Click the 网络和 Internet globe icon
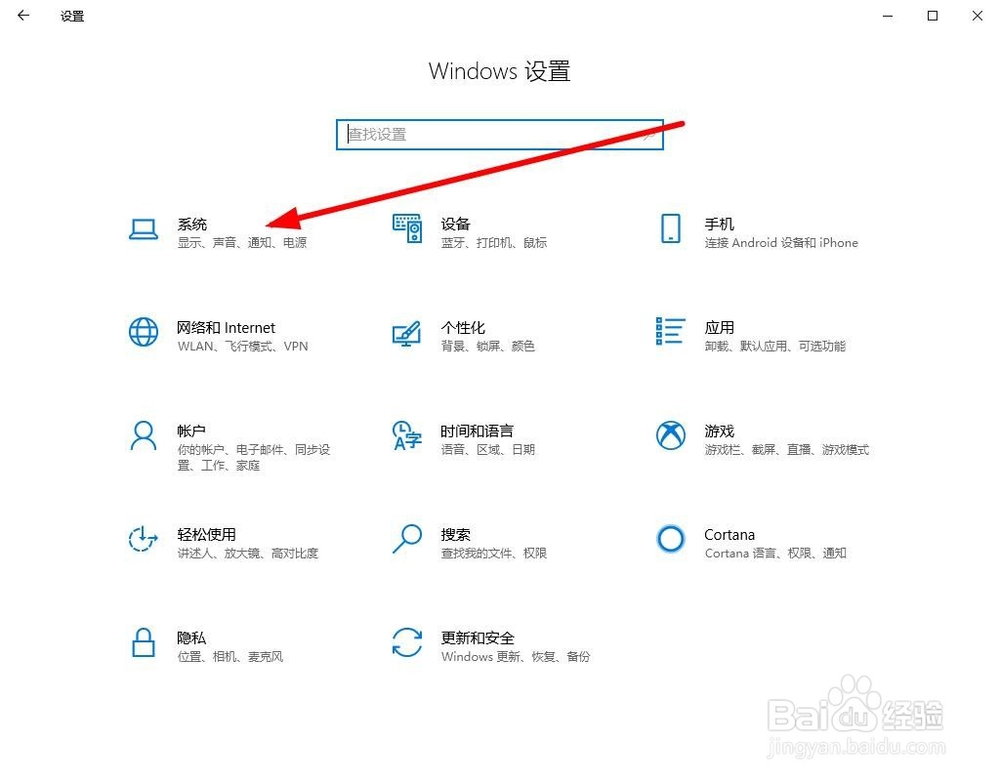This screenshot has width=1000, height=781. click(x=143, y=332)
